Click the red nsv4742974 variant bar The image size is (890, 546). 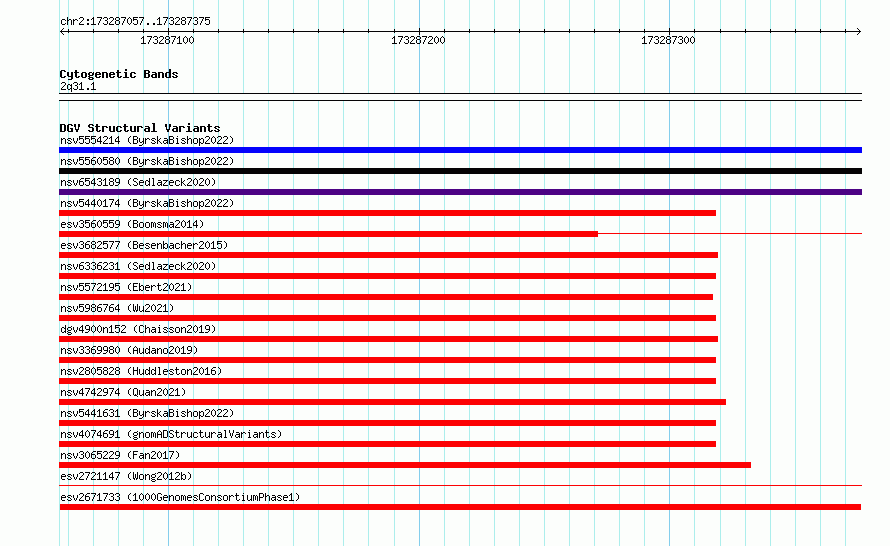tap(393, 402)
